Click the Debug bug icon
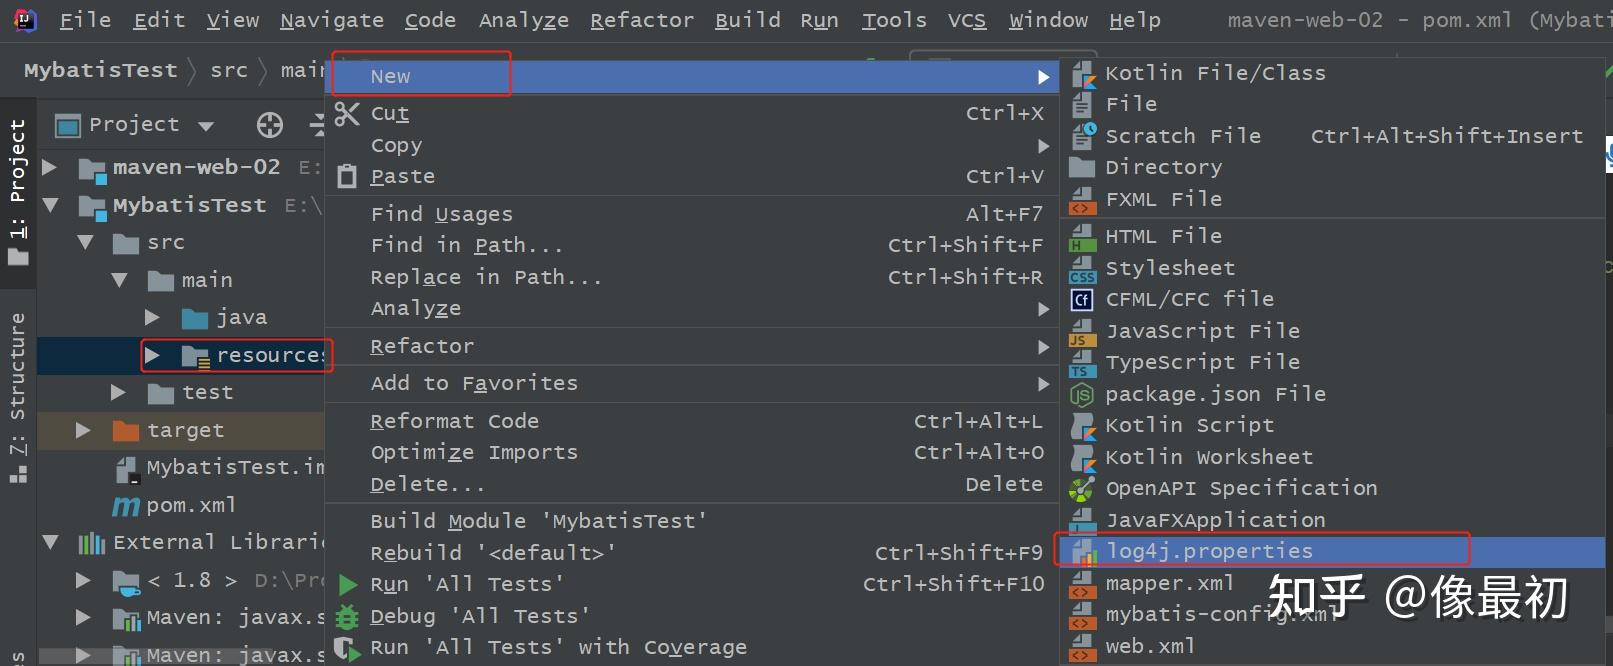Image resolution: width=1613 pixels, height=666 pixels. pyautogui.click(x=347, y=616)
